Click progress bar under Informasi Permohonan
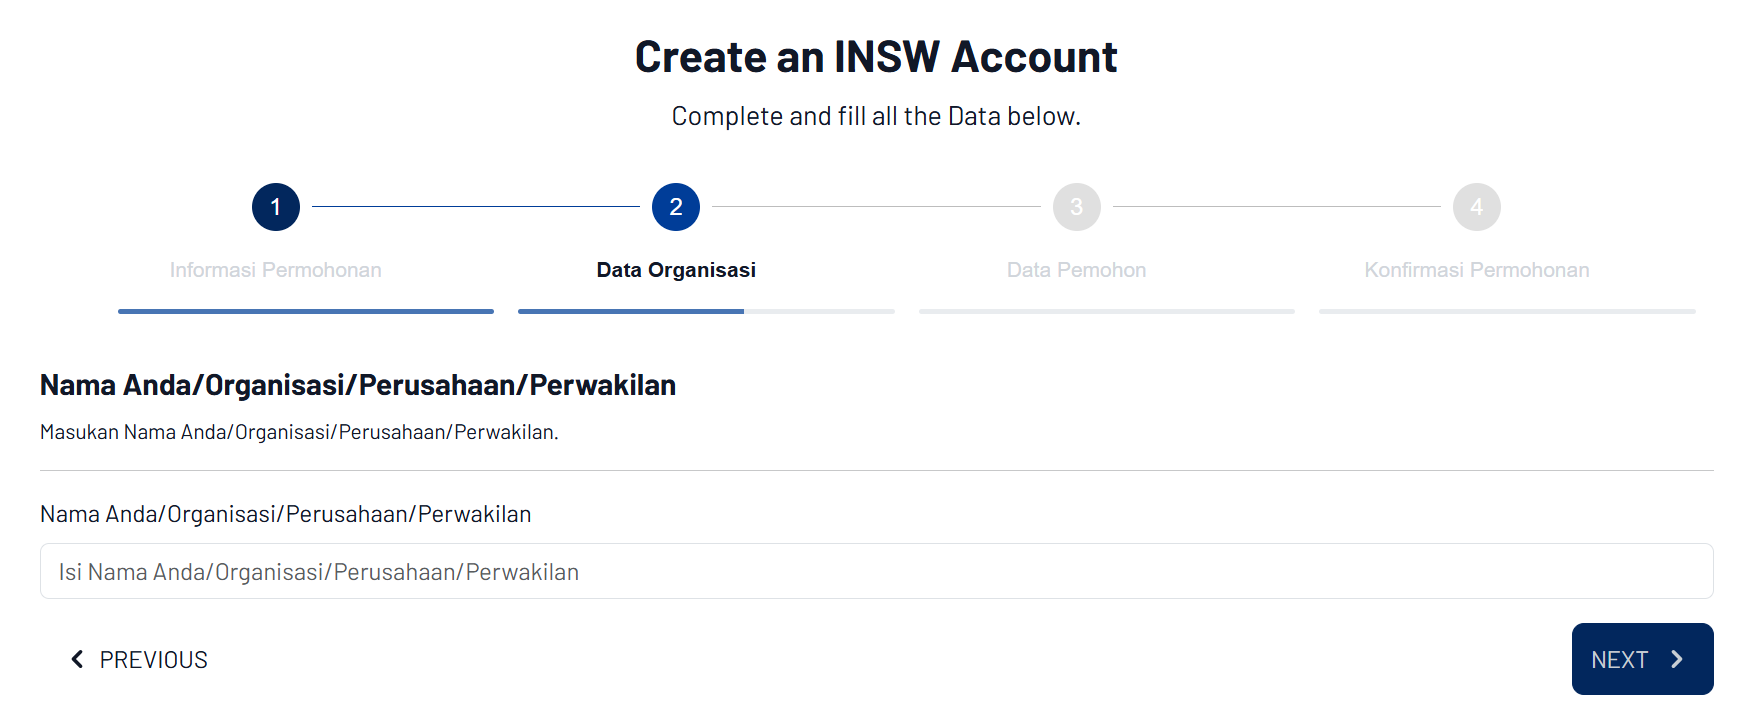Screen dimensions: 1749x714 (x=306, y=311)
